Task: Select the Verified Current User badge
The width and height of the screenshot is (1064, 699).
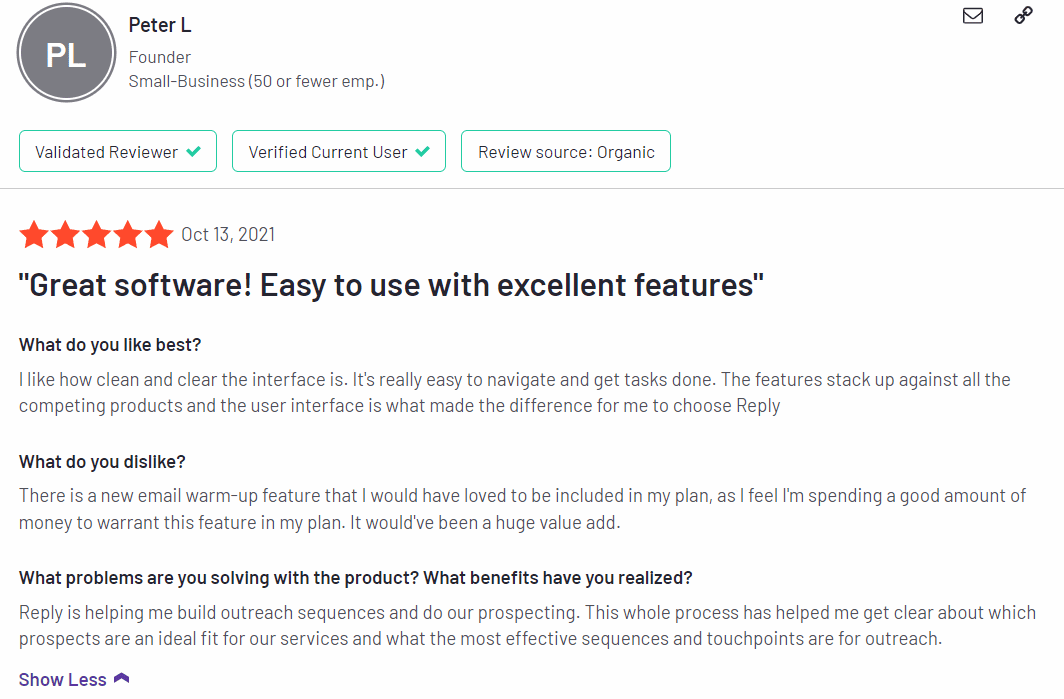Action: pos(339,151)
